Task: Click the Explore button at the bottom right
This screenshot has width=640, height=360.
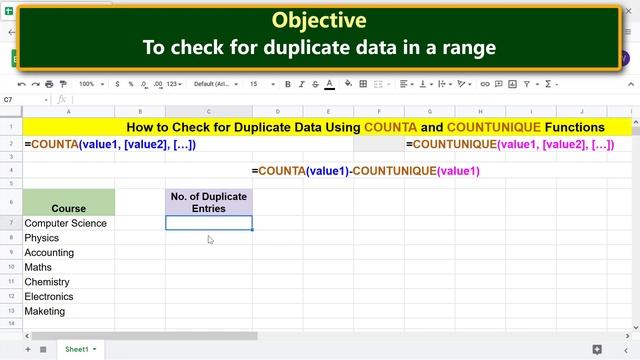Action: point(597,349)
